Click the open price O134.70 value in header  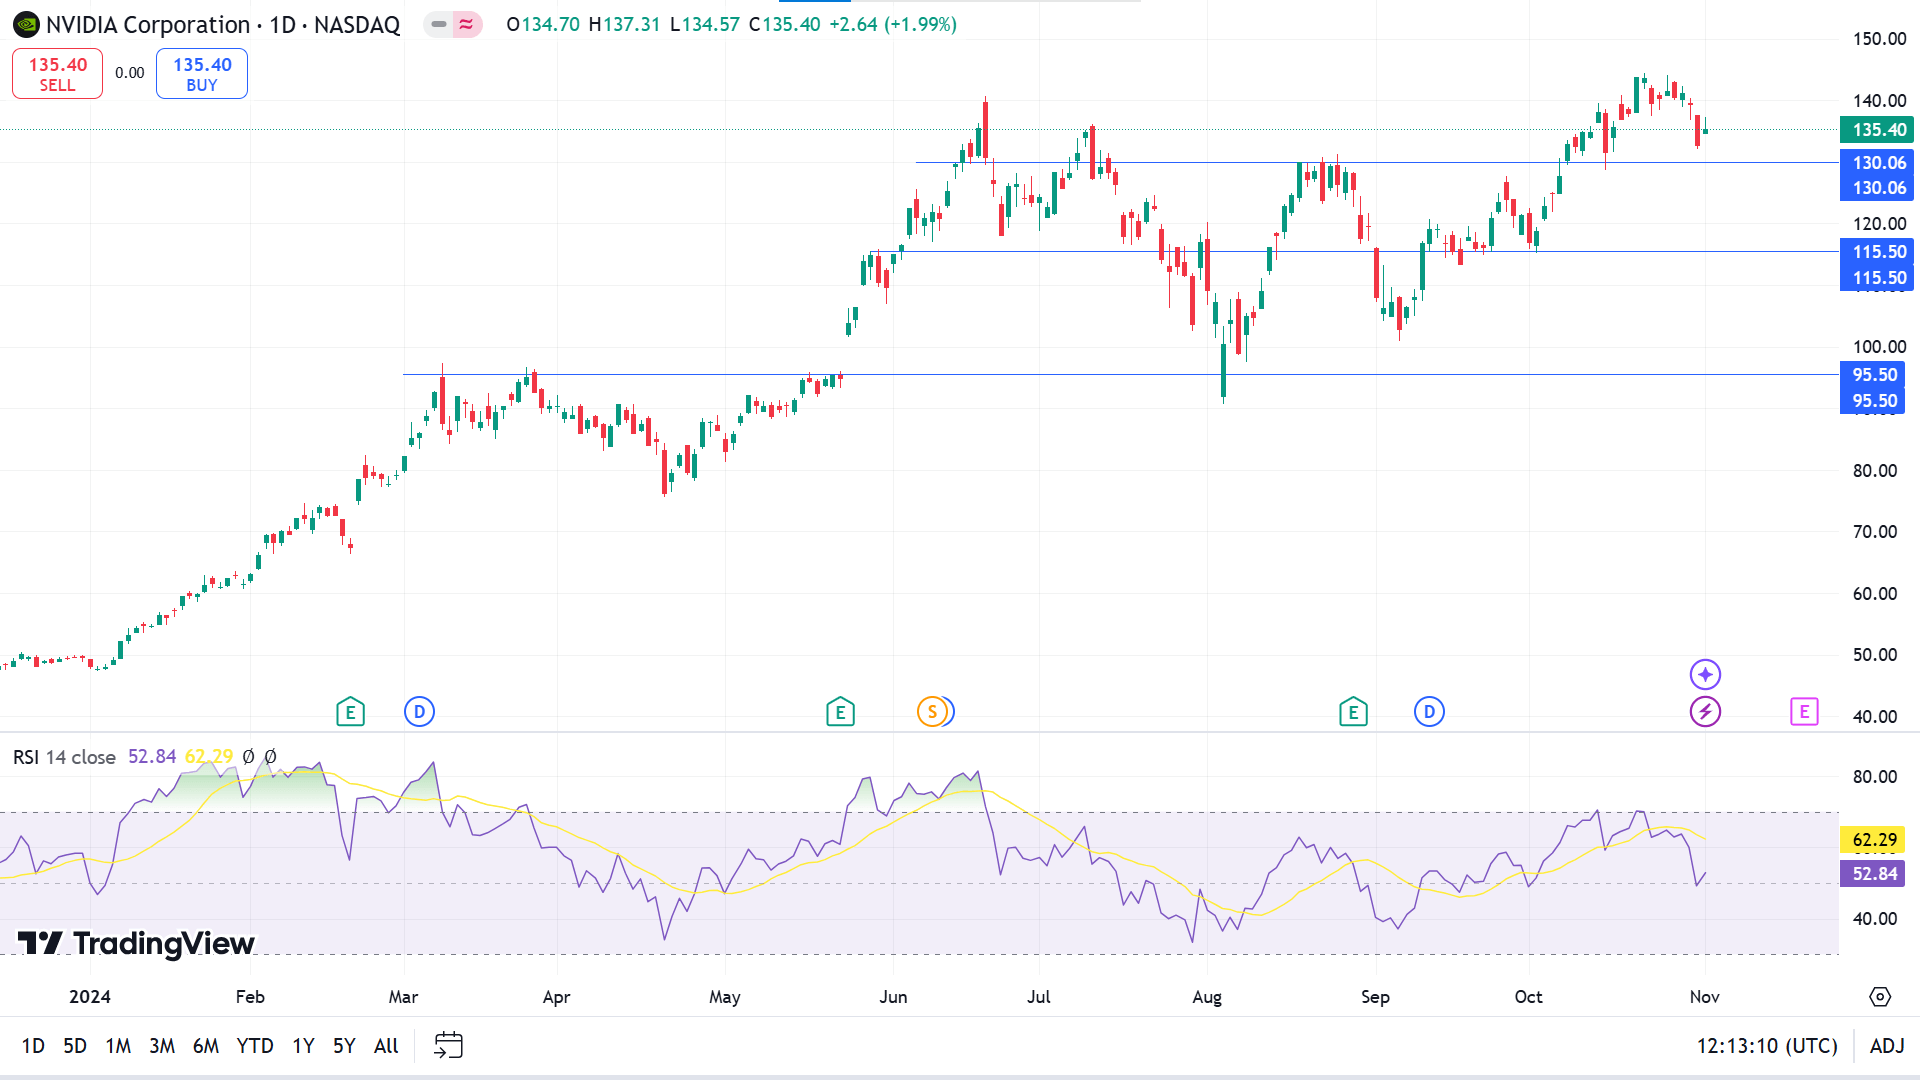543,24
